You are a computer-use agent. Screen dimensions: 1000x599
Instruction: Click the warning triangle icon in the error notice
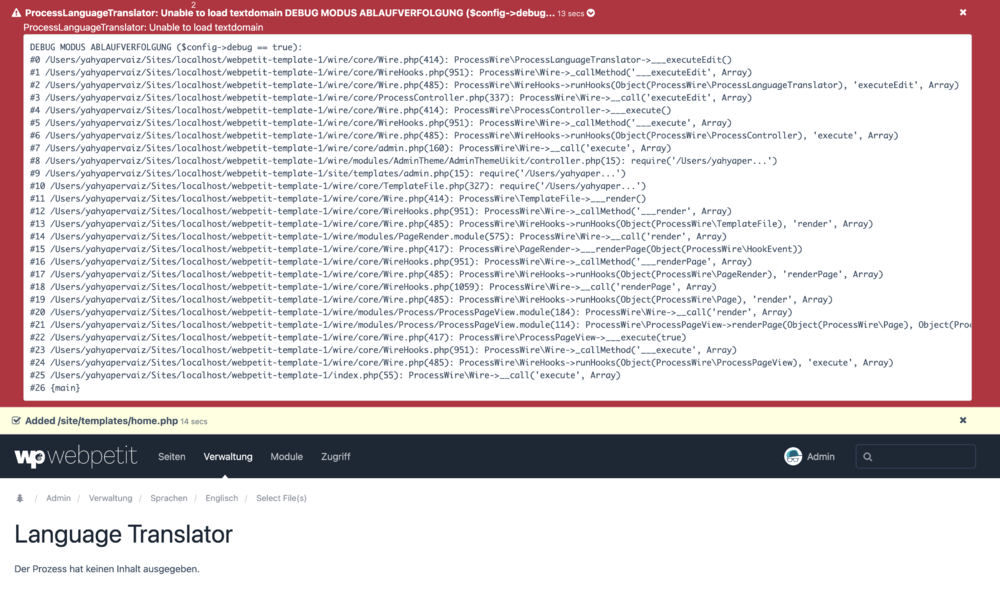click(16, 13)
